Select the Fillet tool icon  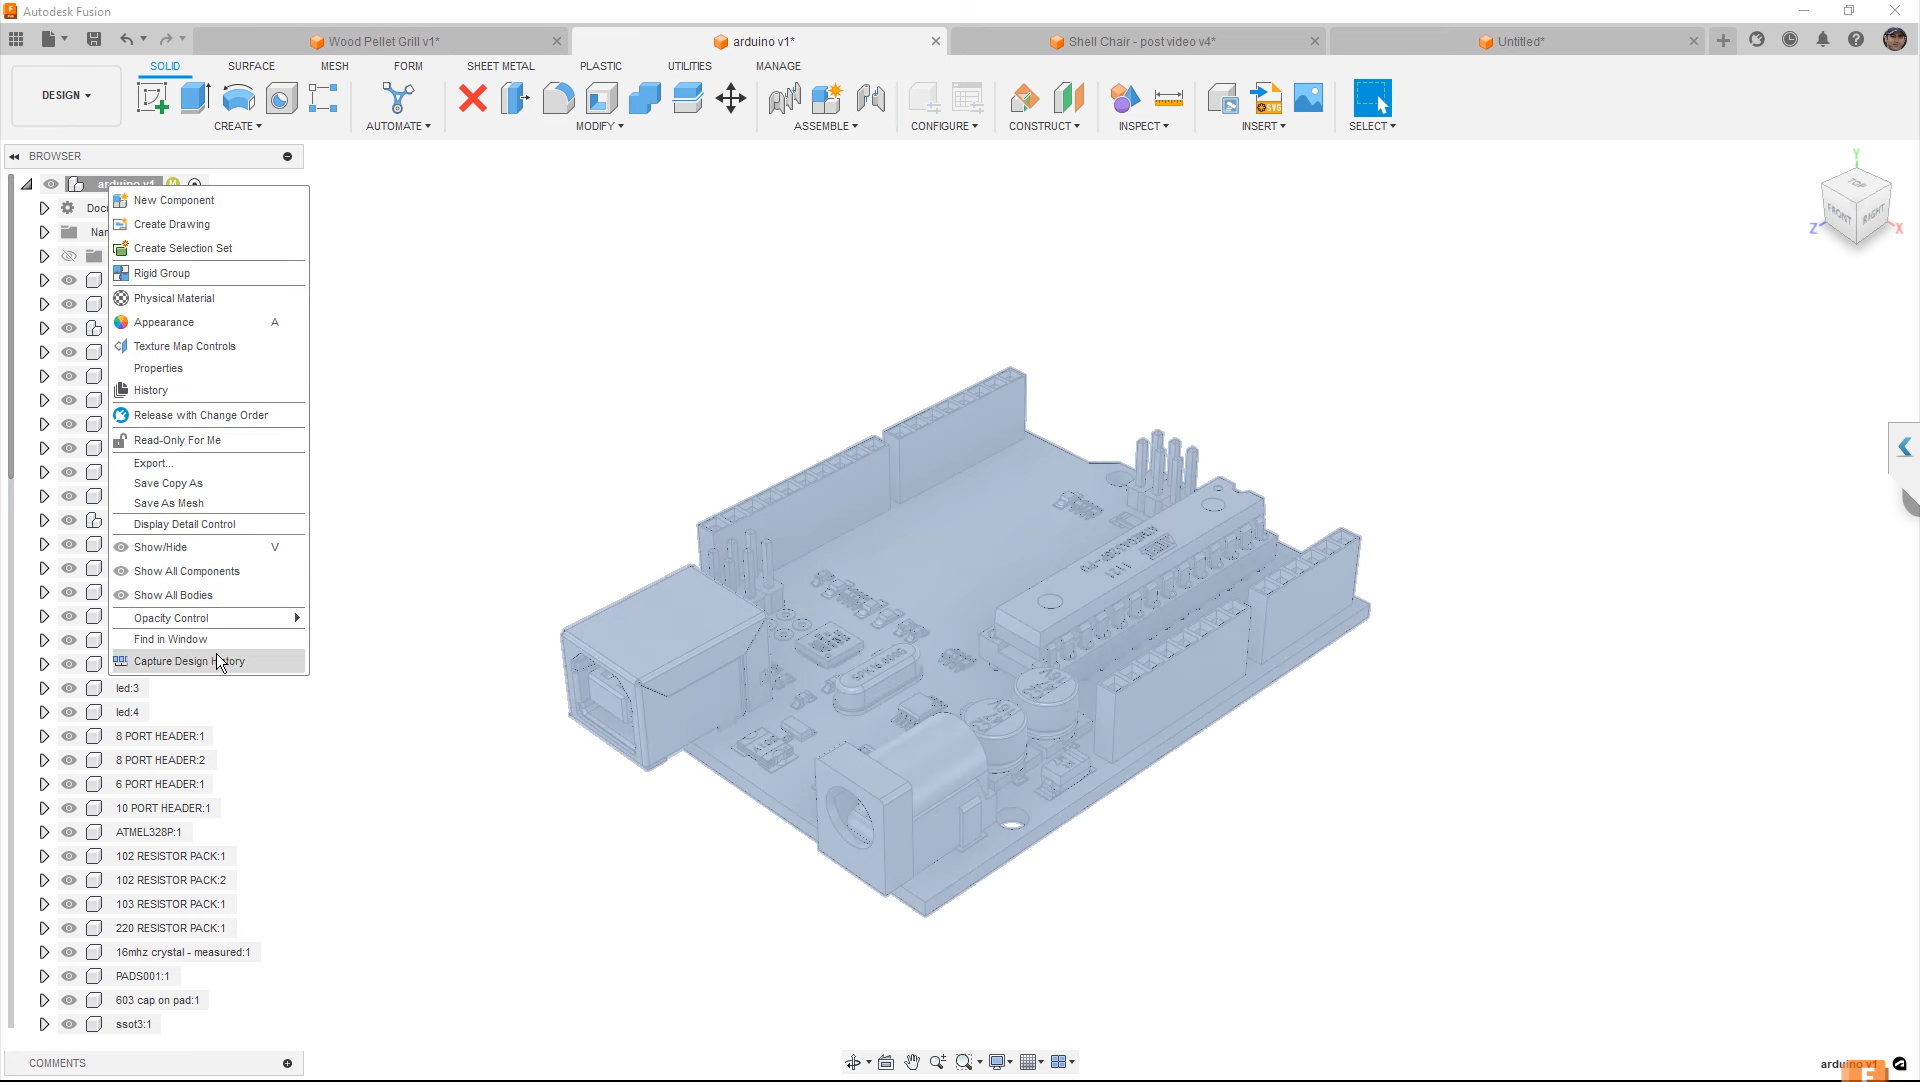coord(558,98)
